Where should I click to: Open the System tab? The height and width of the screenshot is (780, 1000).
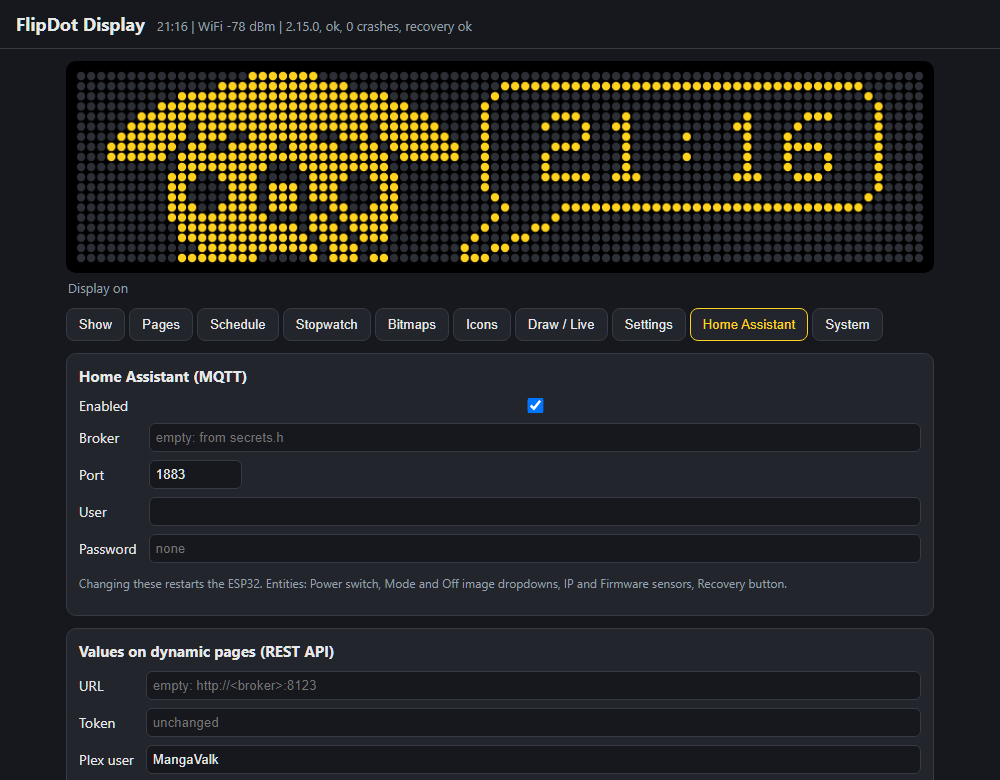point(847,325)
